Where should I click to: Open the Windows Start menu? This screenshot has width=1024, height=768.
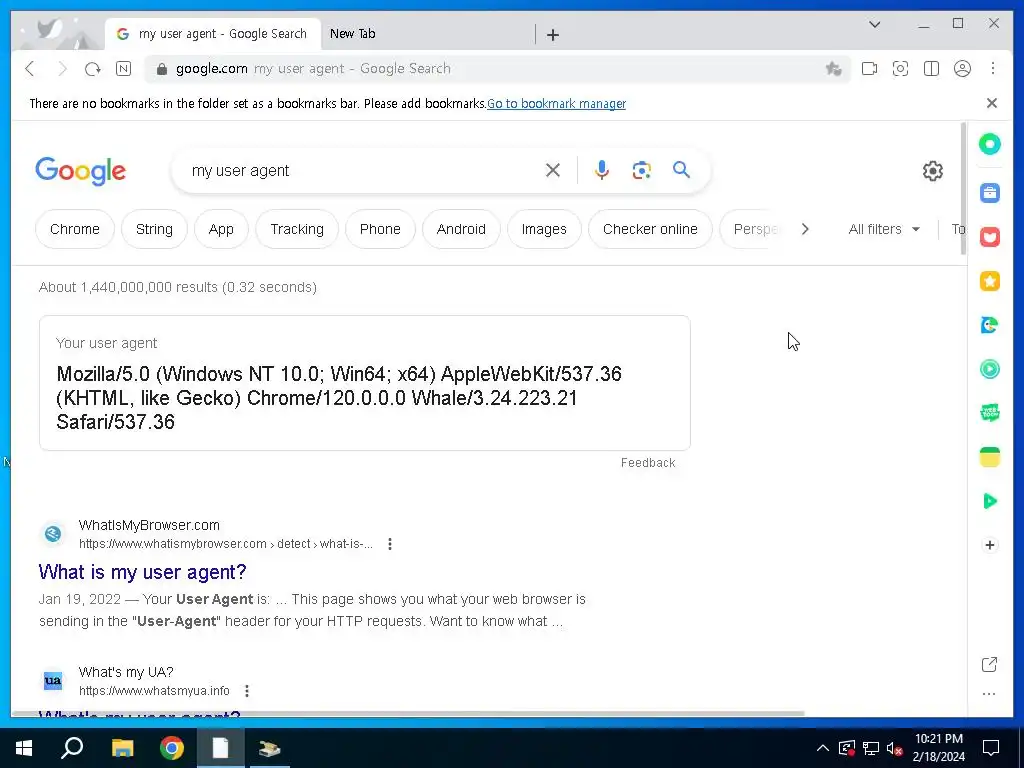click(x=24, y=748)
